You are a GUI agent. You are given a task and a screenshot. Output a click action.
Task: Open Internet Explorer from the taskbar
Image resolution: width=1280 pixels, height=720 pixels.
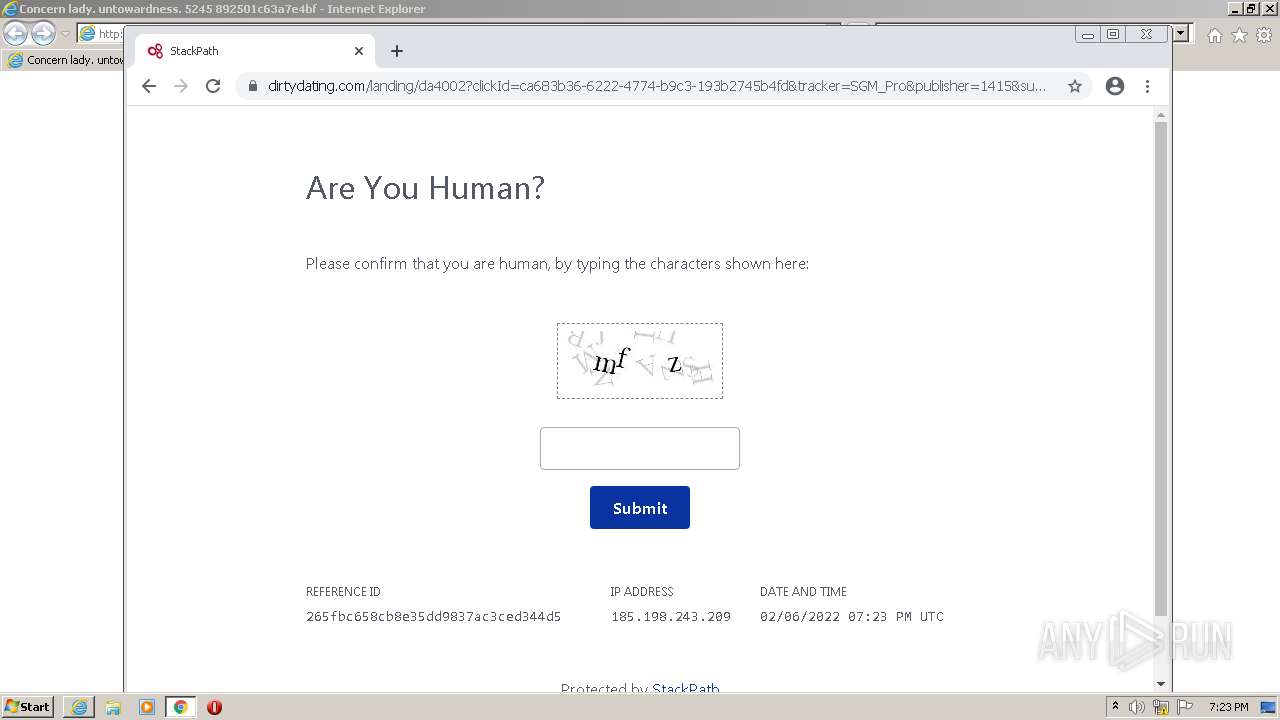[x=79, y=707]
